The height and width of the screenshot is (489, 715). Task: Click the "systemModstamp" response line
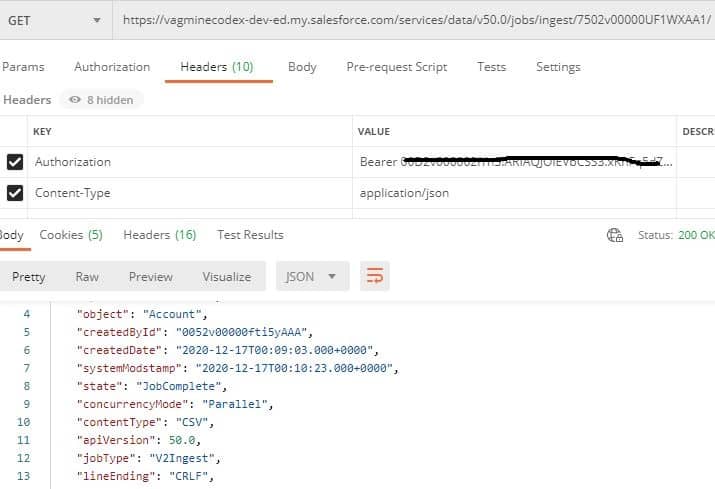238,368
